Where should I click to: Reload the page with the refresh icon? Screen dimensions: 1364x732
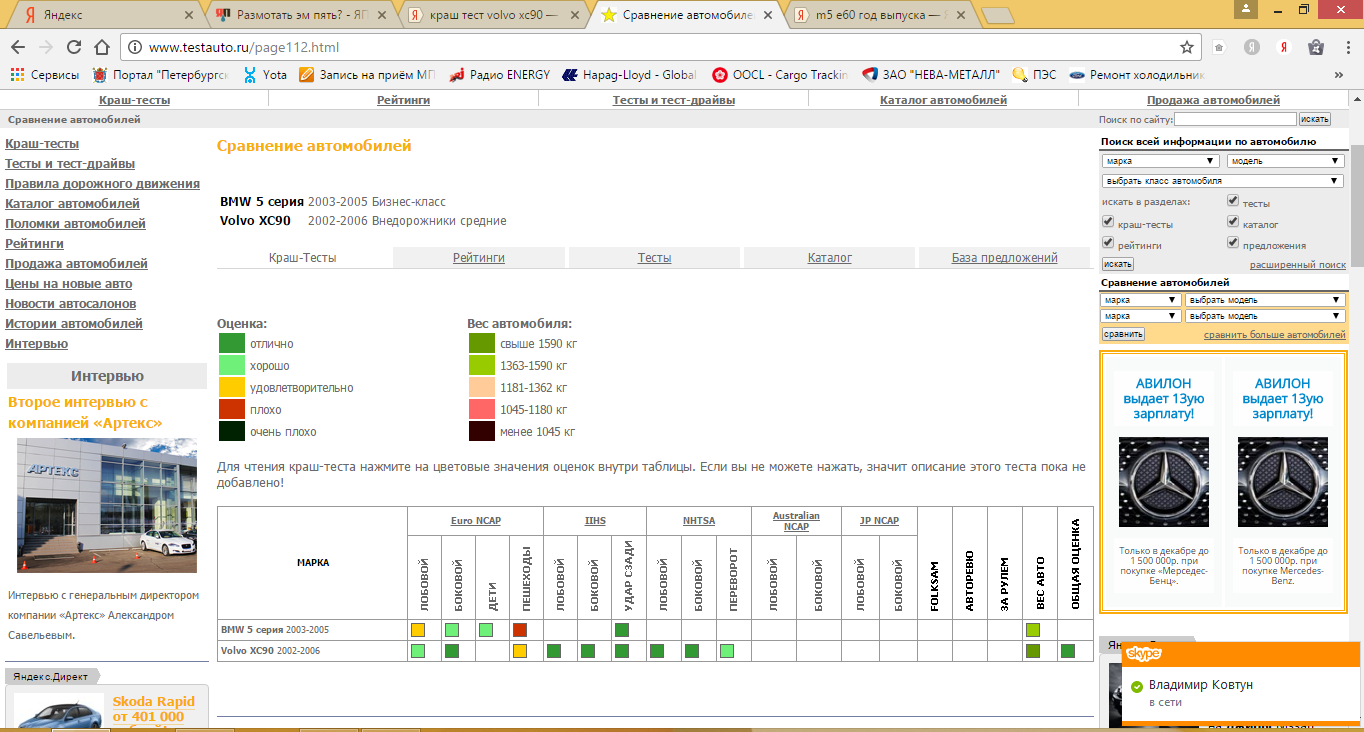(x=74, y=47)
